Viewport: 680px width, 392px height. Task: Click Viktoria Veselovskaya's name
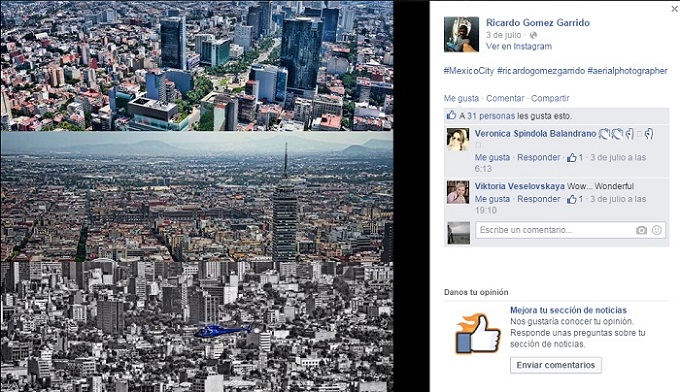point(520,186)
